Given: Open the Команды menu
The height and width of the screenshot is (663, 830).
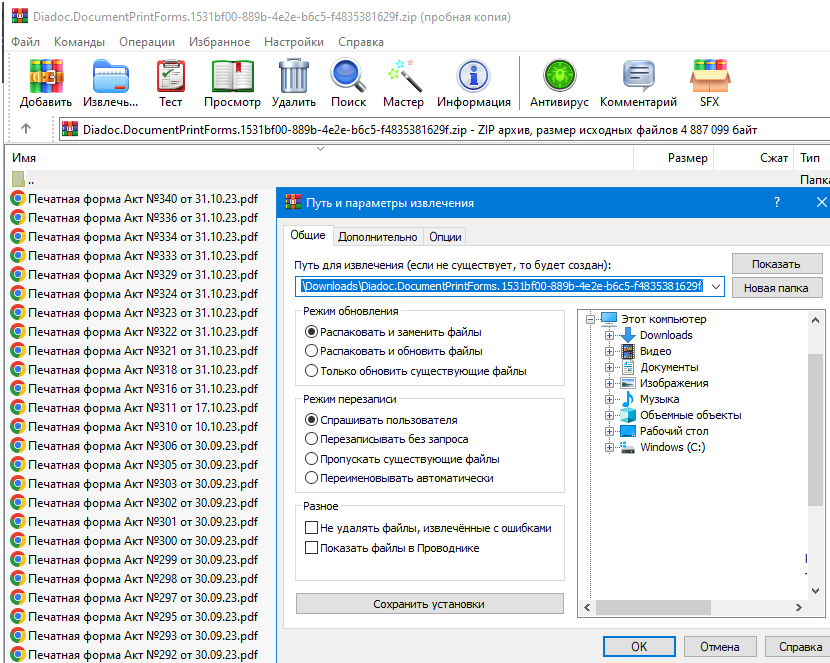Looking at the screenshot, I should pos(79,42).
